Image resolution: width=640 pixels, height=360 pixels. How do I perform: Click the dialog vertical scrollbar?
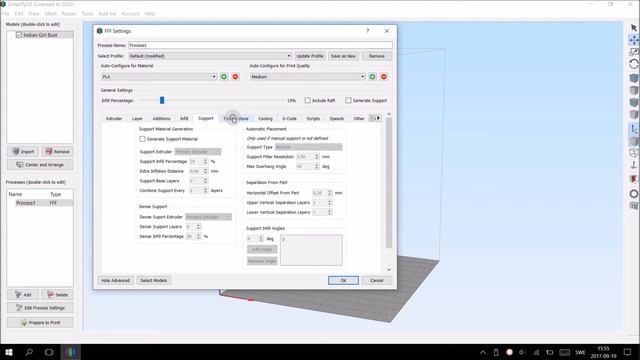389,184
